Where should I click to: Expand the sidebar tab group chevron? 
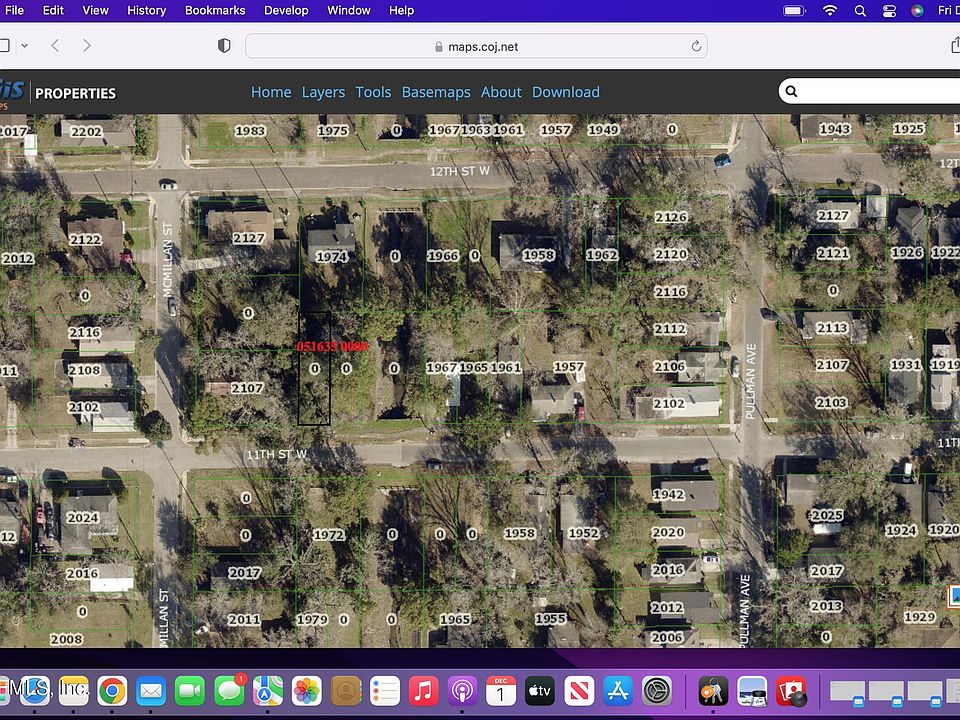[25, 46]
